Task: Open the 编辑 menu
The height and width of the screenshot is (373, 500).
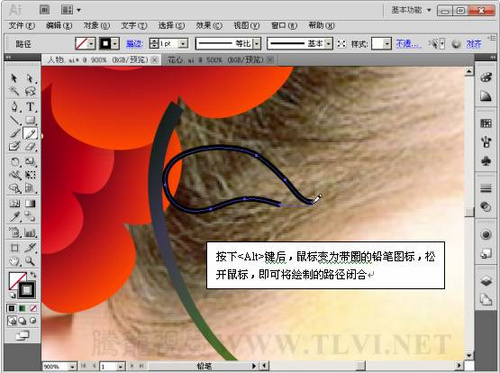Action: pos(59,26)
